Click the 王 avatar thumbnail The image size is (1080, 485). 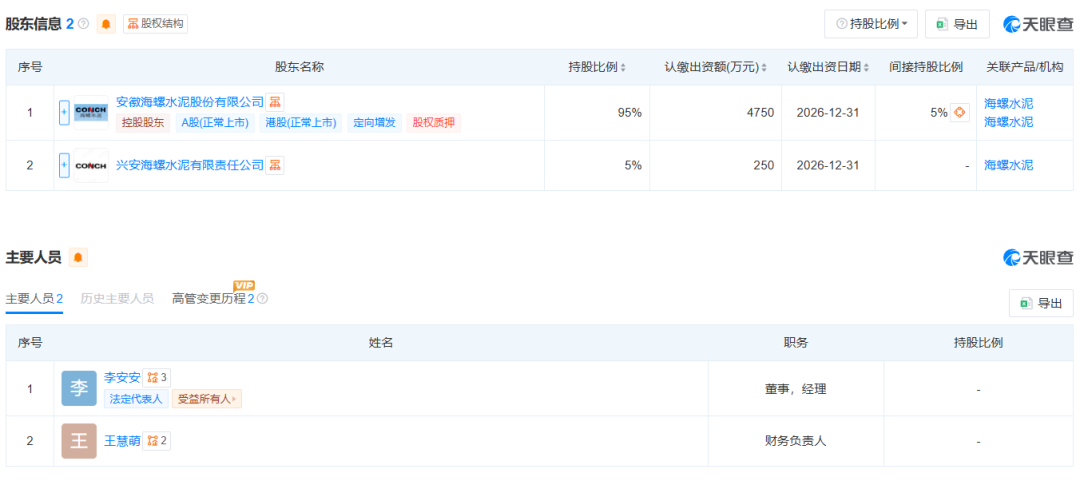coord(79,441)
